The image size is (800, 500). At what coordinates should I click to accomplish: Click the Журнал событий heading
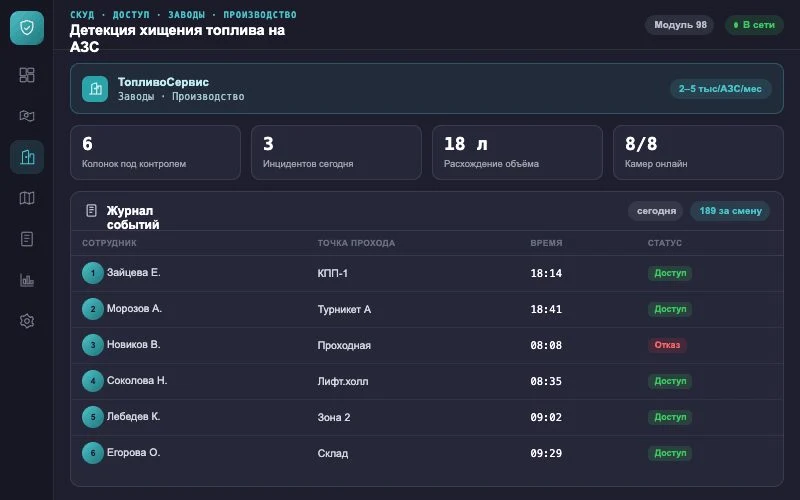[x=133, y=218]
